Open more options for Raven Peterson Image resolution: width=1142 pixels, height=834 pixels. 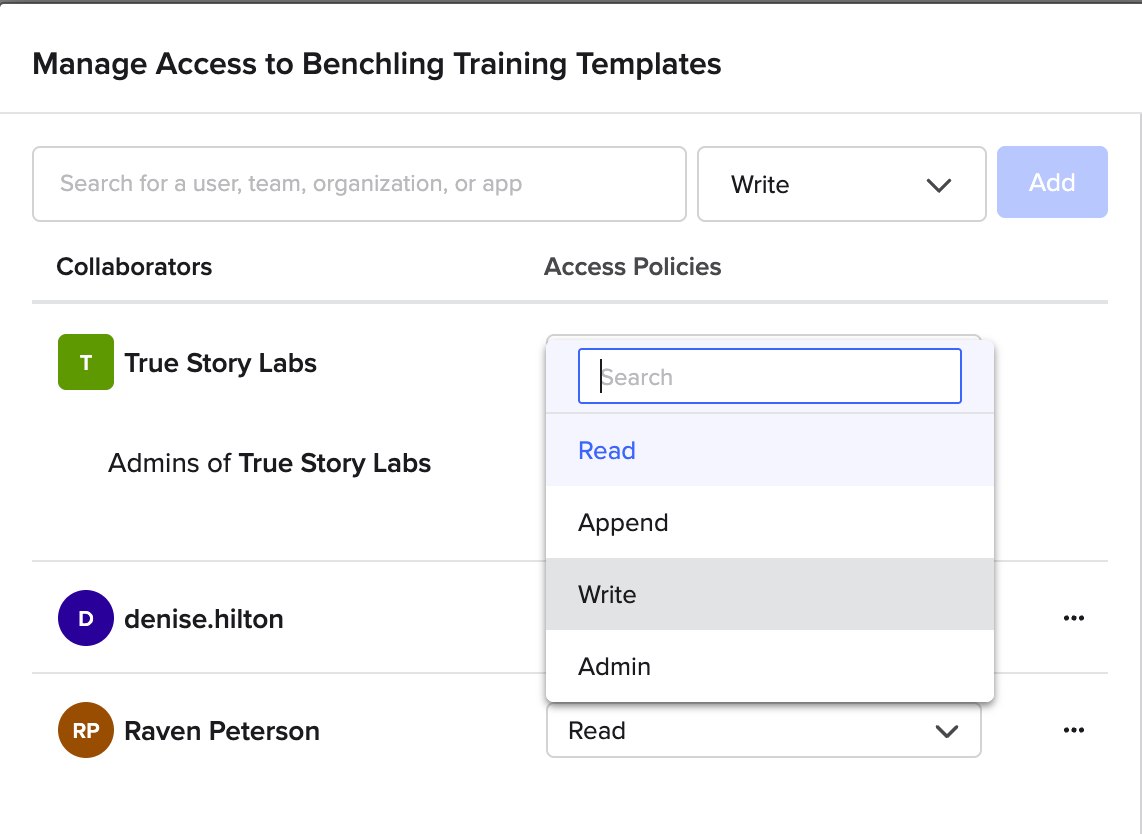(x=1073, y=730)
